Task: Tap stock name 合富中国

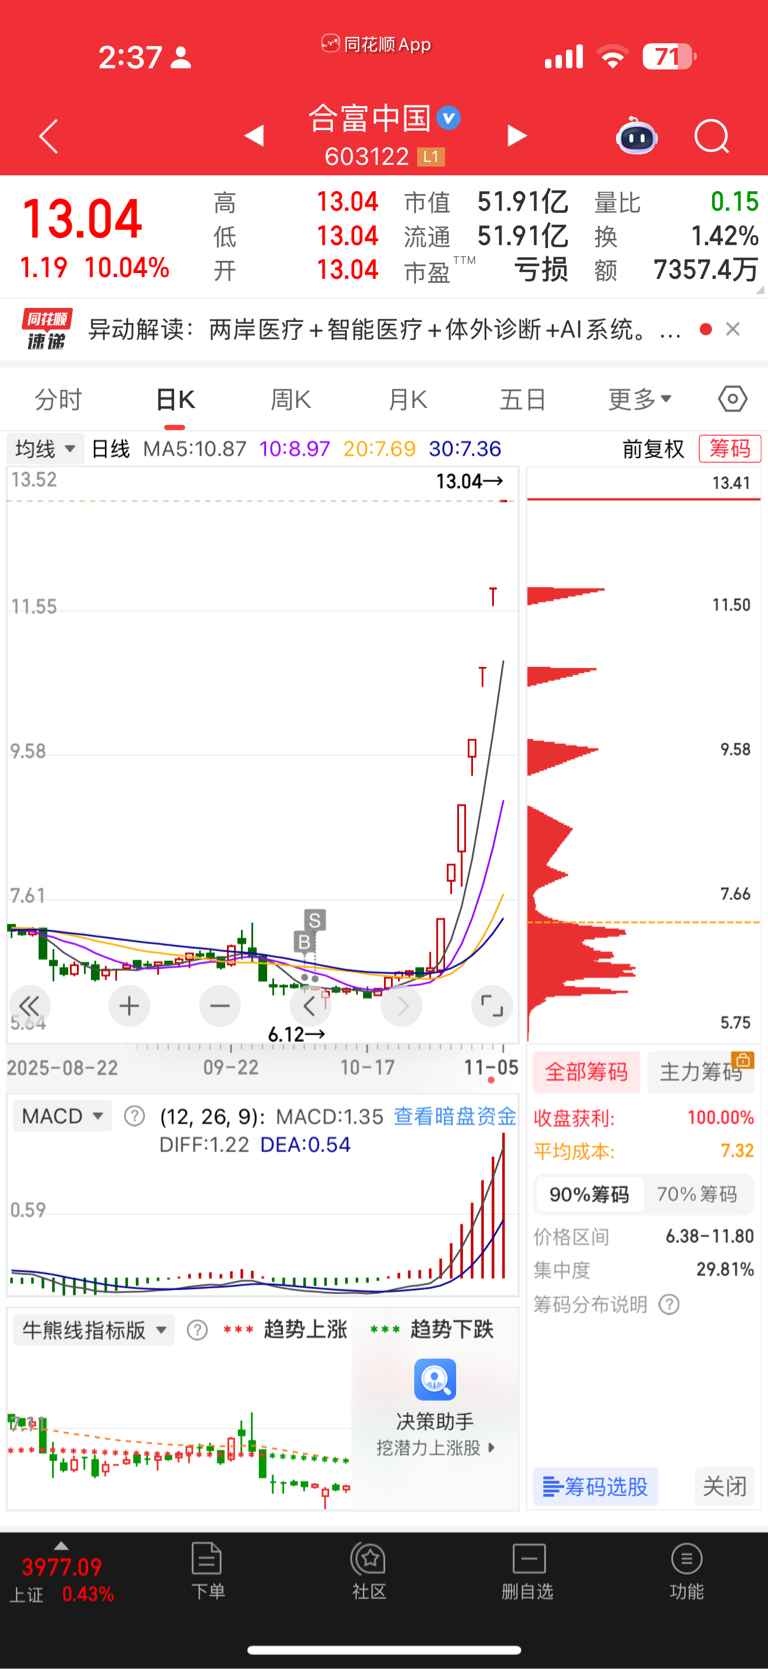Action: [x=369, y=118]
